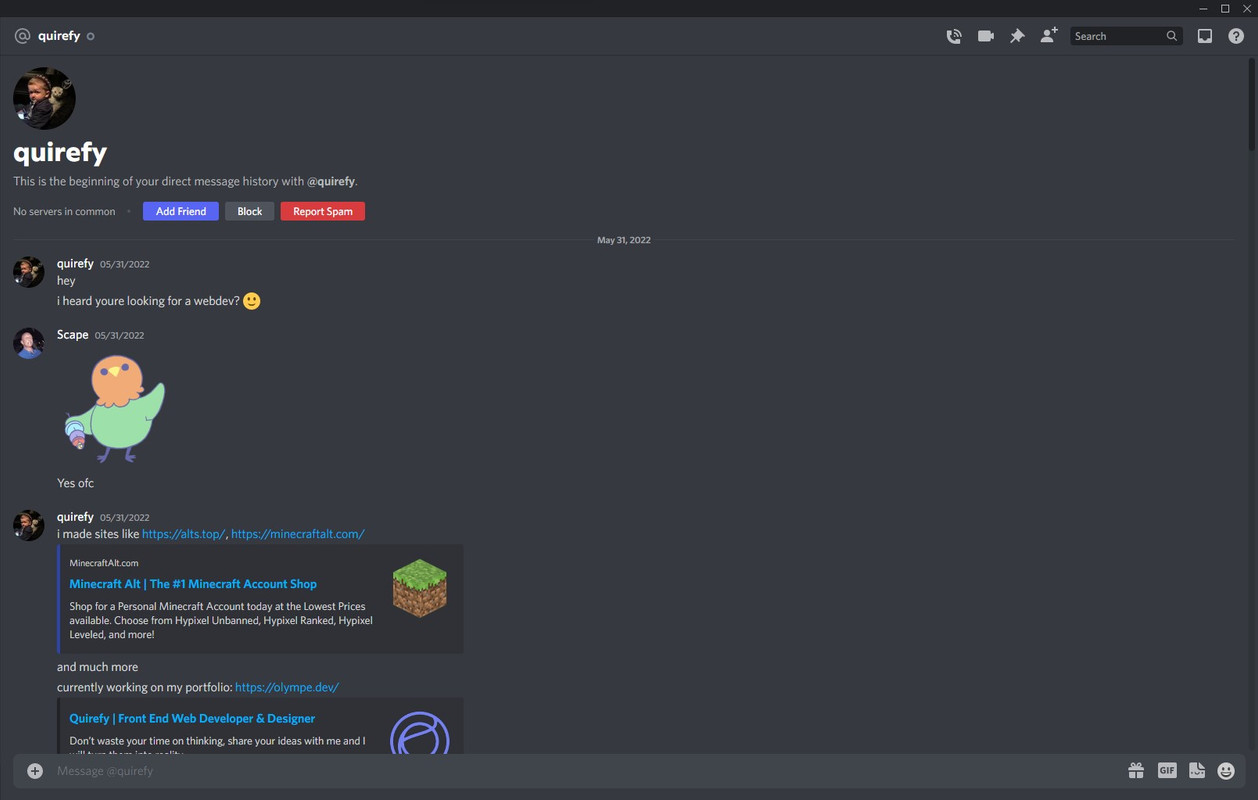Click the 'and much more' message
The height and width of the screenshot is (800, 1258).
coord(98,667)
